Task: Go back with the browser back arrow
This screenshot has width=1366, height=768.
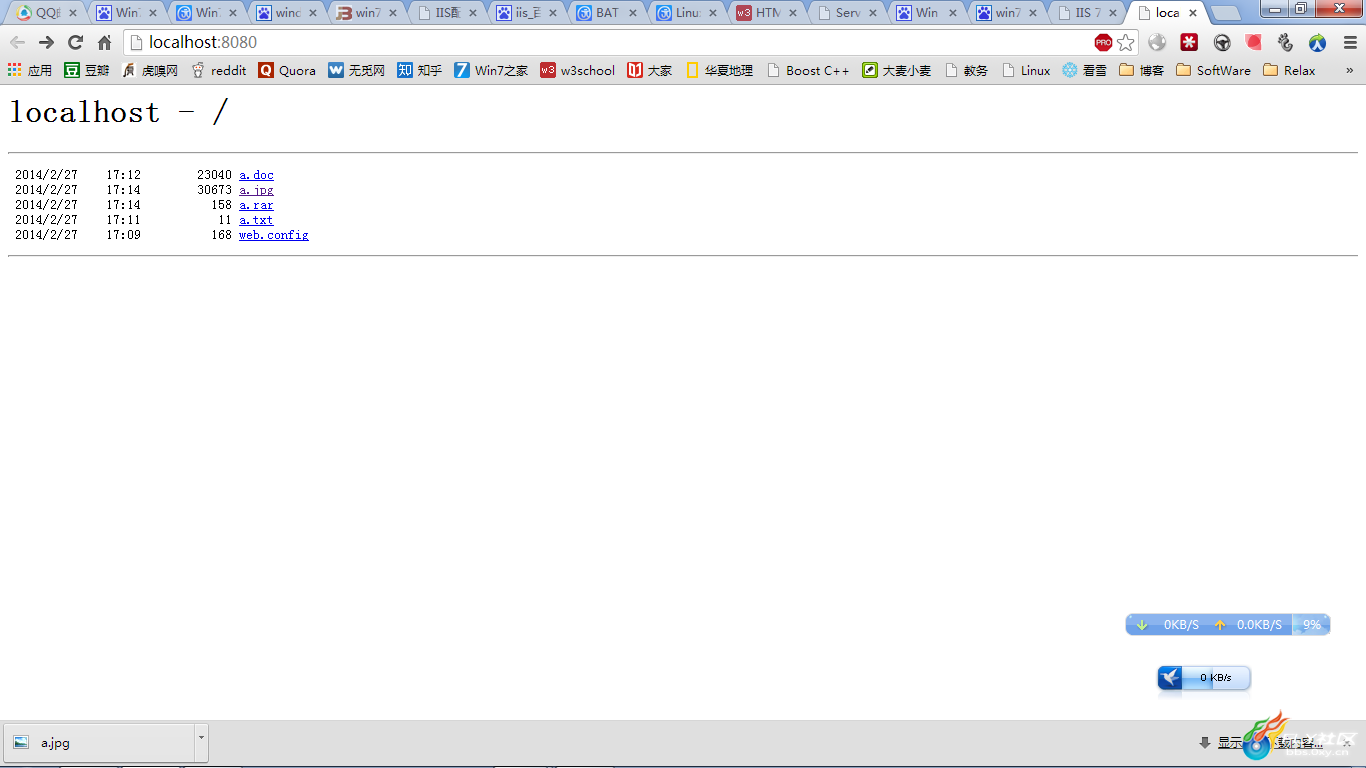Action: (x=17, y=42)
